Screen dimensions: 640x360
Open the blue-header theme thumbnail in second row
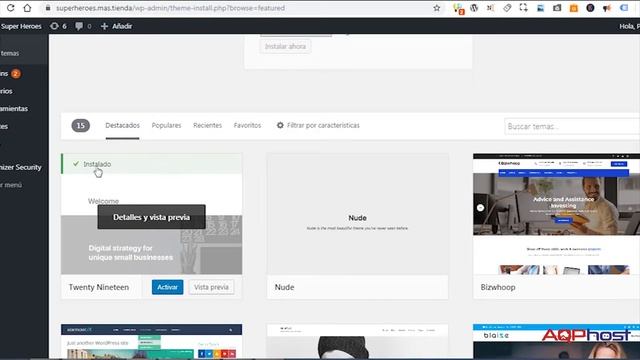click(151, 342)
